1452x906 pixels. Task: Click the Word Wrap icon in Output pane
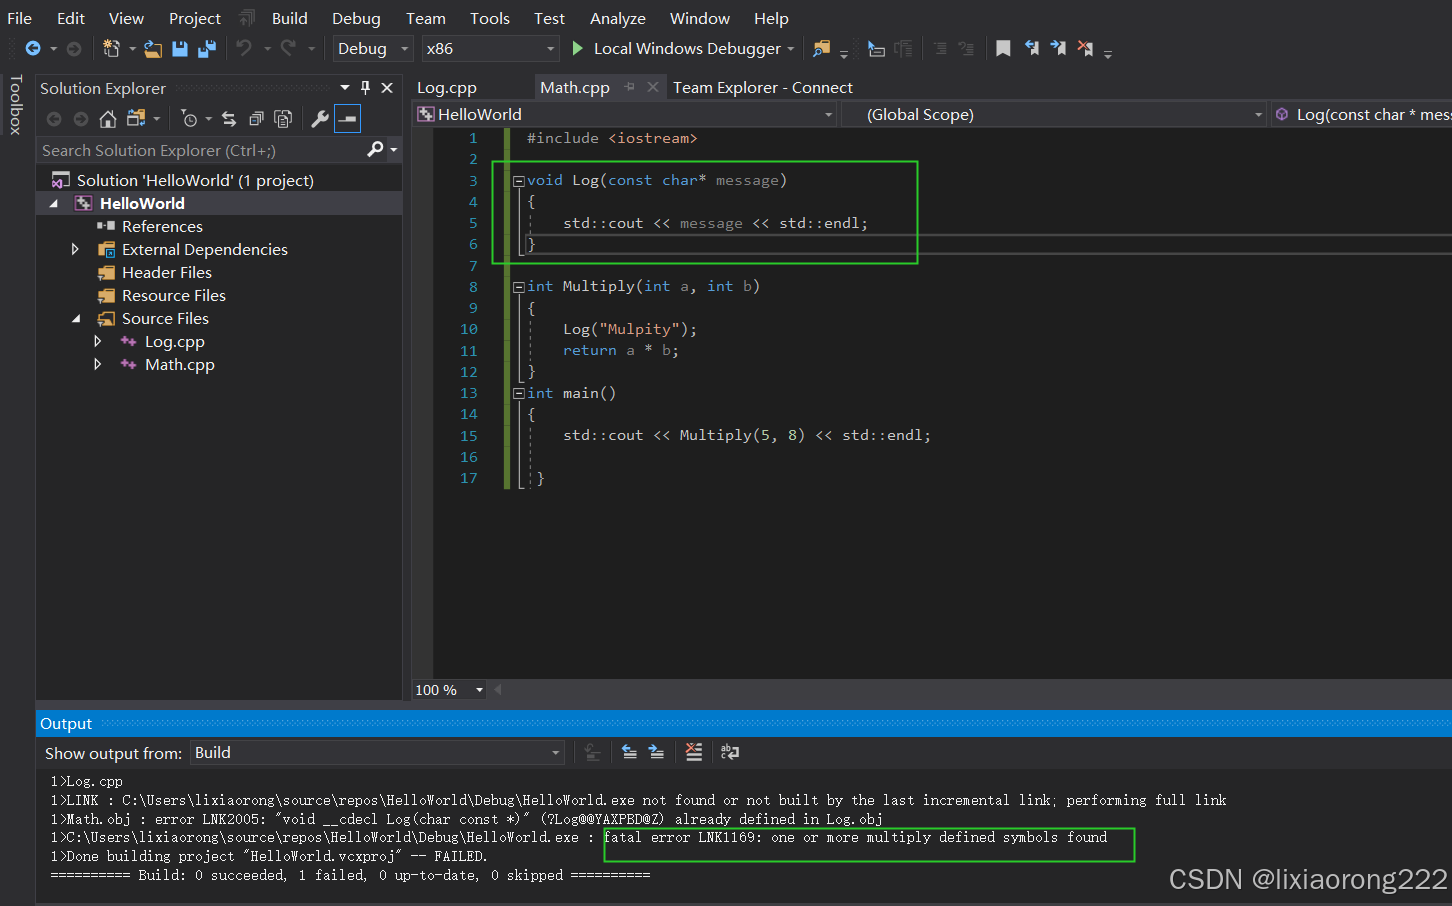point(730,752)
